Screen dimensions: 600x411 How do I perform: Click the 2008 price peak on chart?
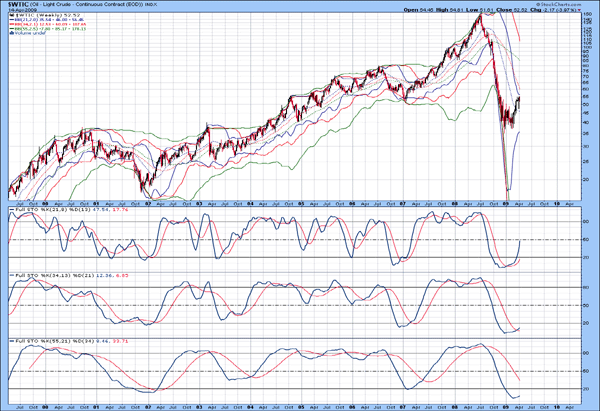(x=482, y=16)
